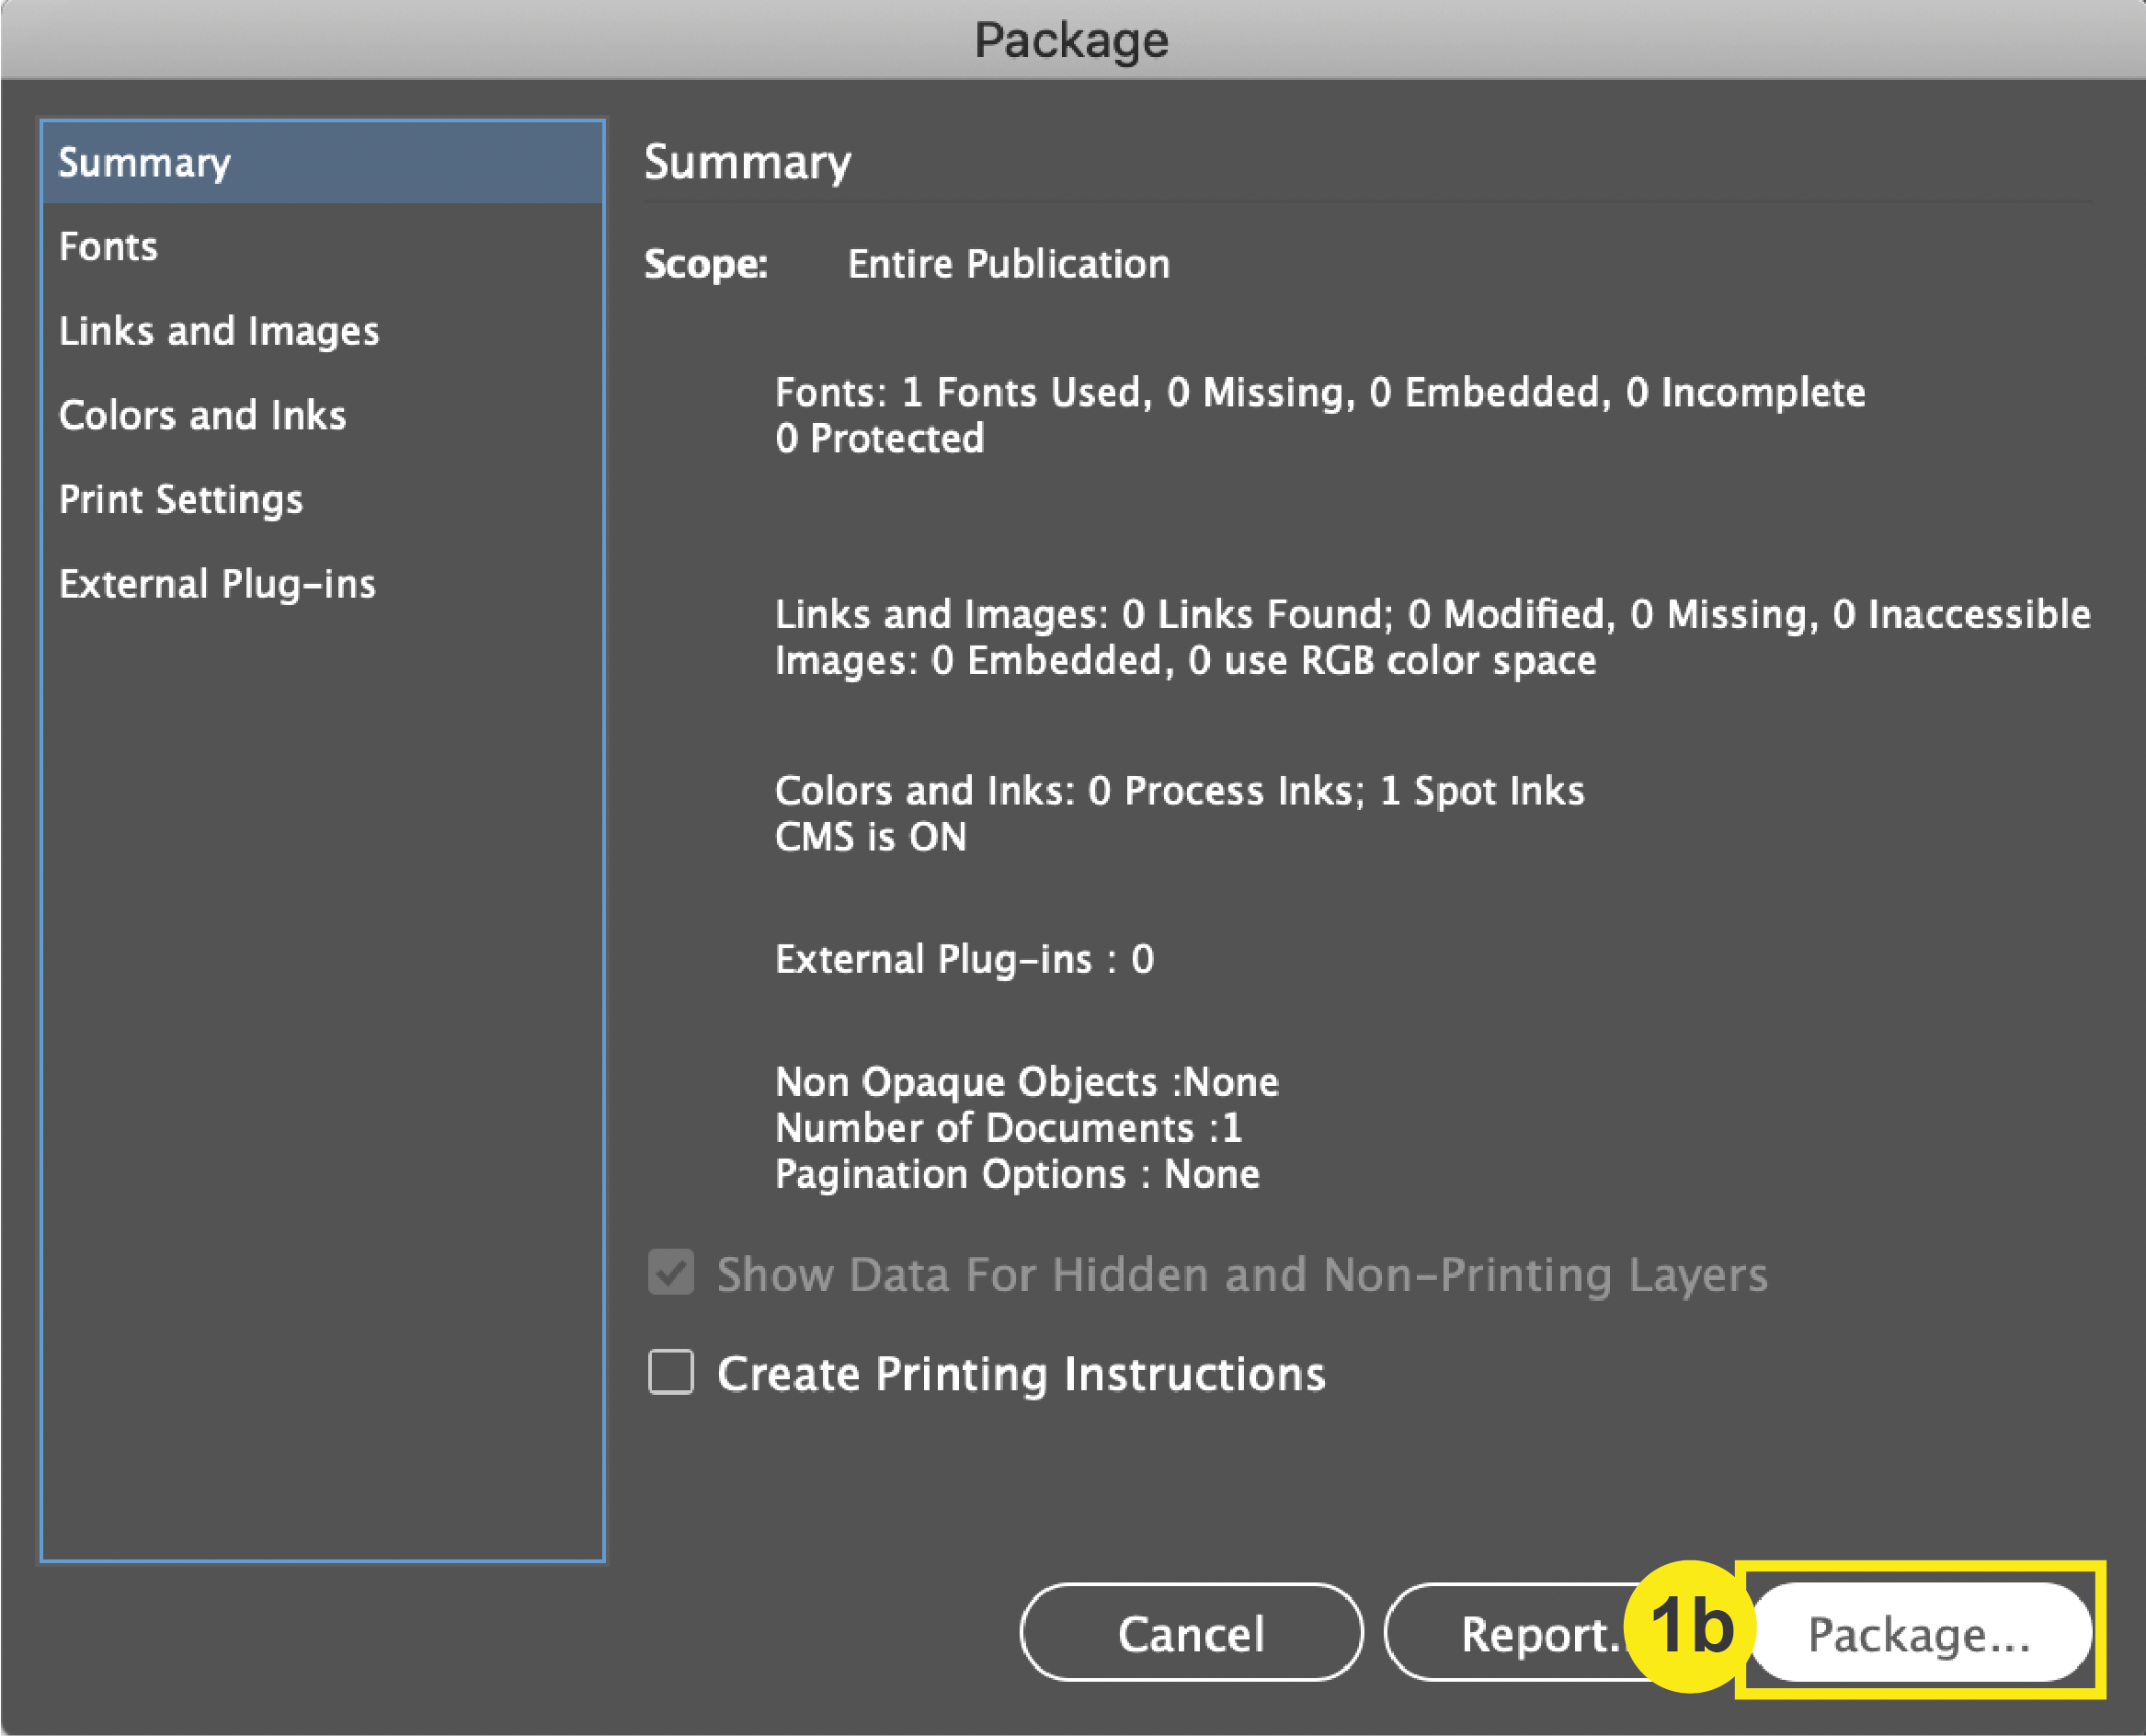Click the Pagination Options line
The image size is (2146, 1736).
(x=1017, y=1174)
